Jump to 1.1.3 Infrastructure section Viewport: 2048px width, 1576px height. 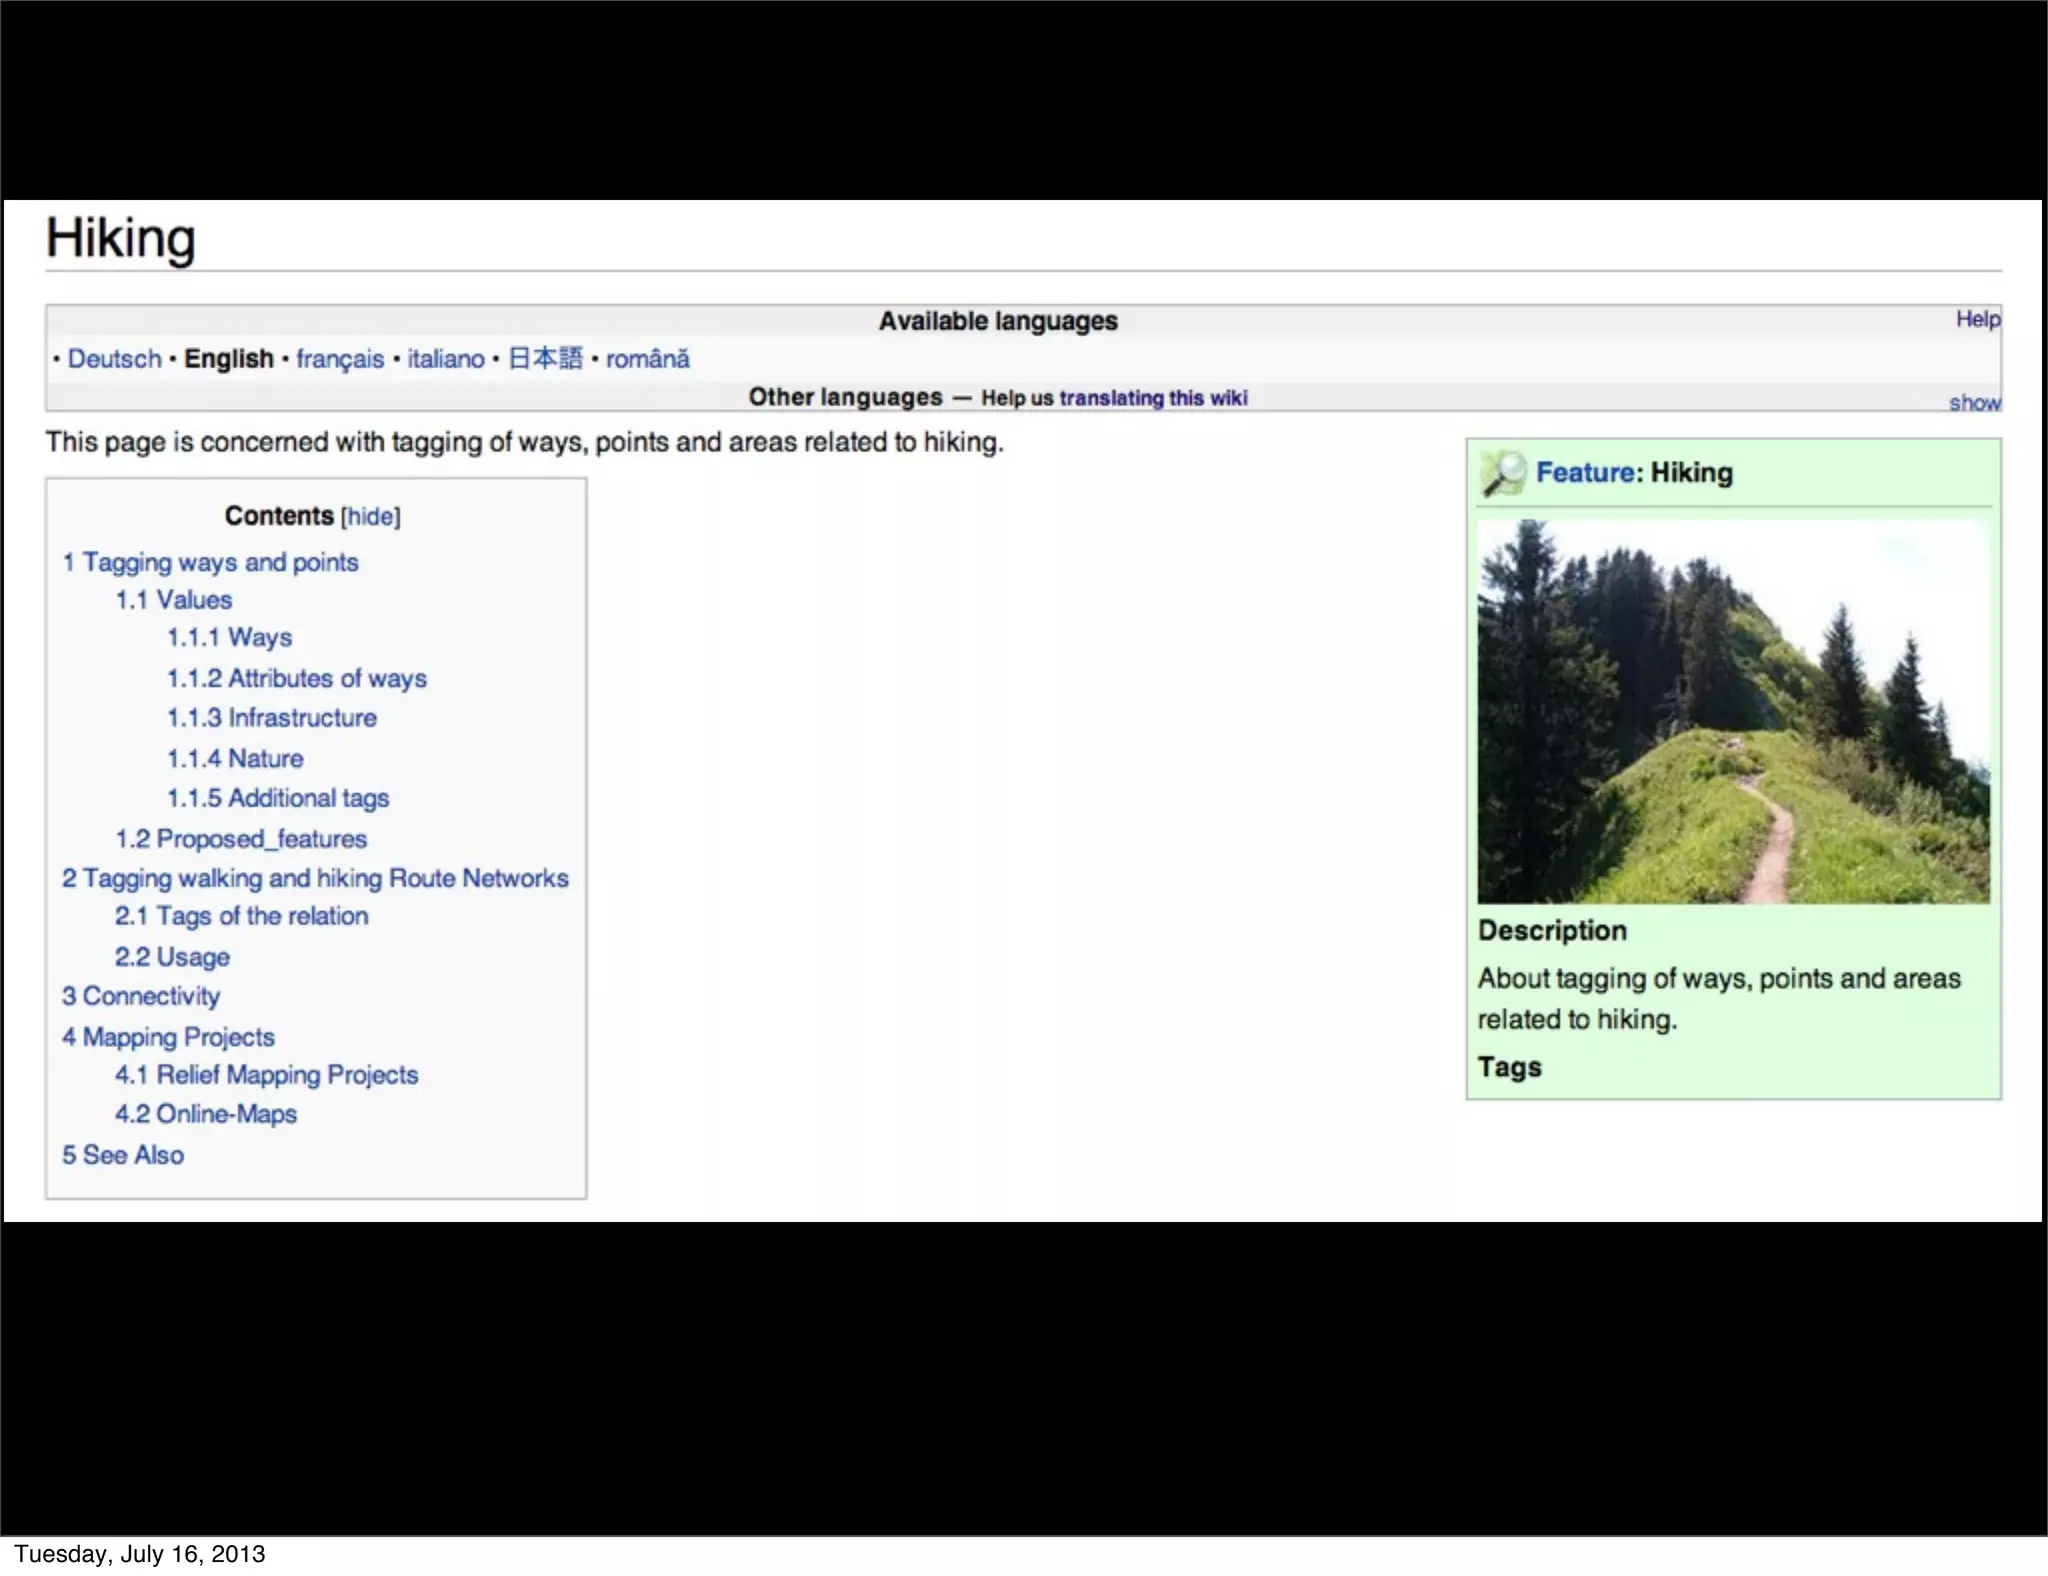[272, 718]
